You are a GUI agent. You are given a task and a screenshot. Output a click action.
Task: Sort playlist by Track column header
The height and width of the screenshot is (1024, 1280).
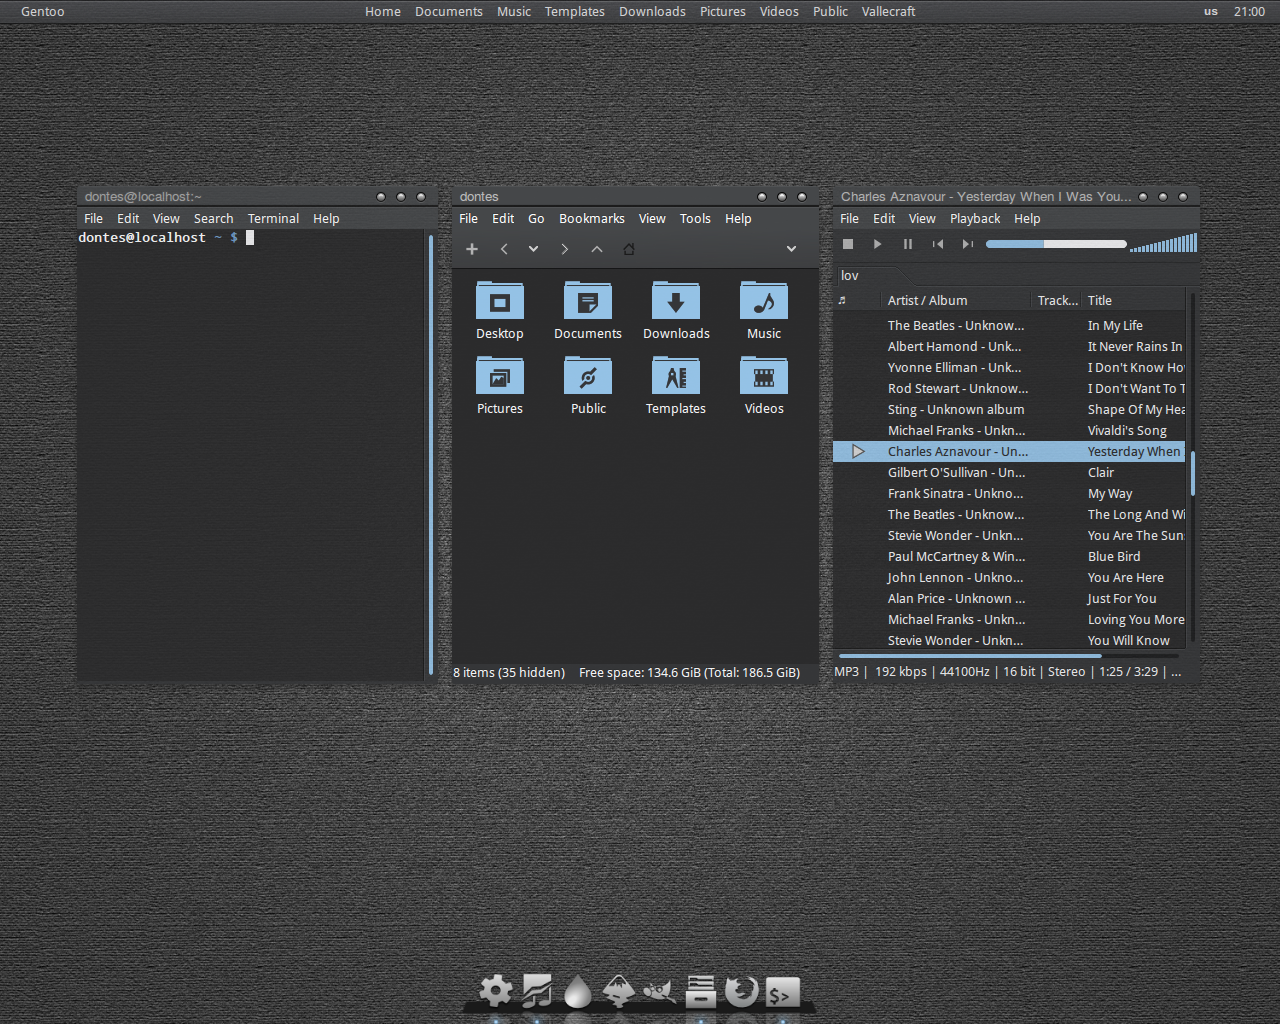click(x=1057, y=300)
